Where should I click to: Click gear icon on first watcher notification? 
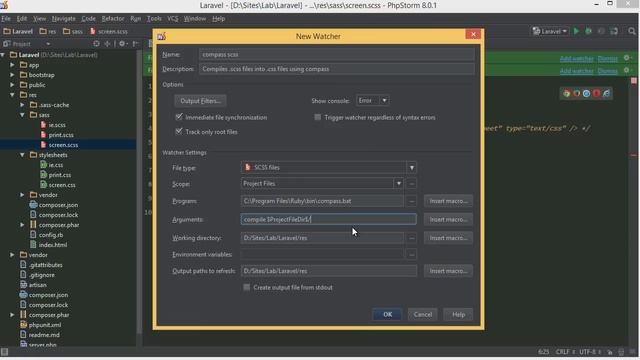click(627, 58)
